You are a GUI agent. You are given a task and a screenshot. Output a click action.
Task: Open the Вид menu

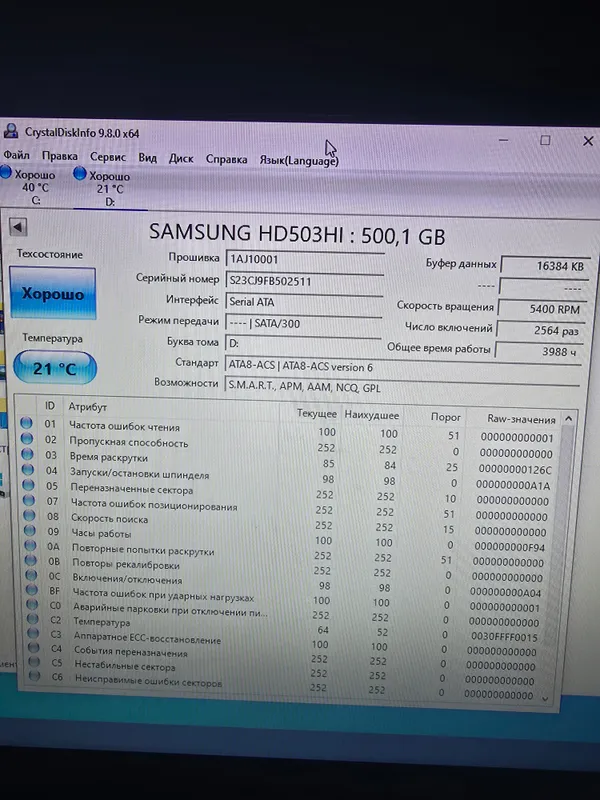147,158
